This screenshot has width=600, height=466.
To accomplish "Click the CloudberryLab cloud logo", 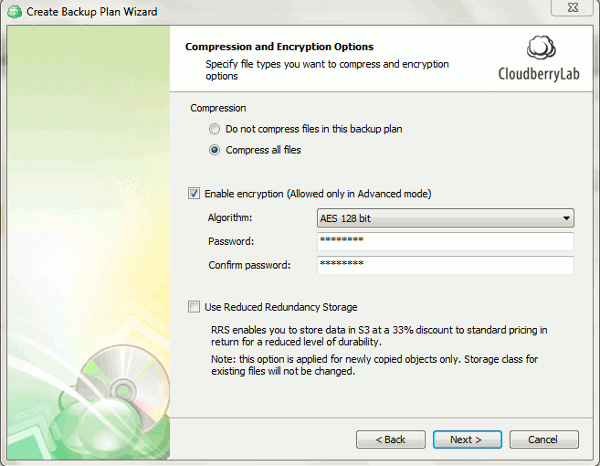I will [x=541, y=47].
